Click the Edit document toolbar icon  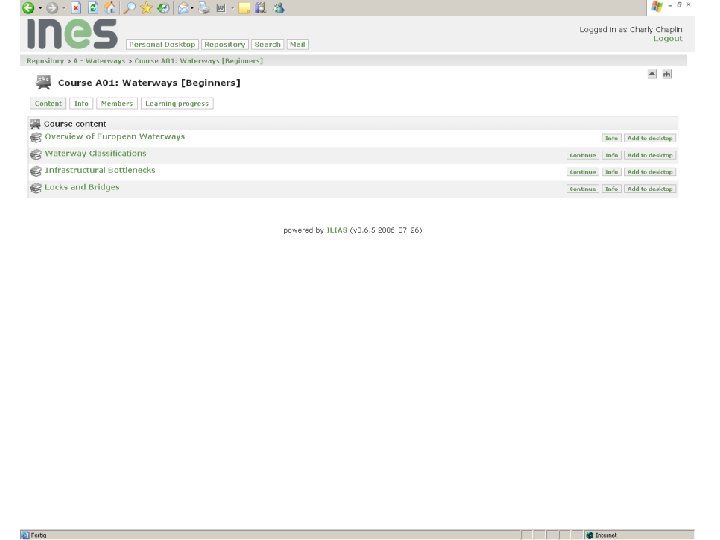tap(221, 8)
